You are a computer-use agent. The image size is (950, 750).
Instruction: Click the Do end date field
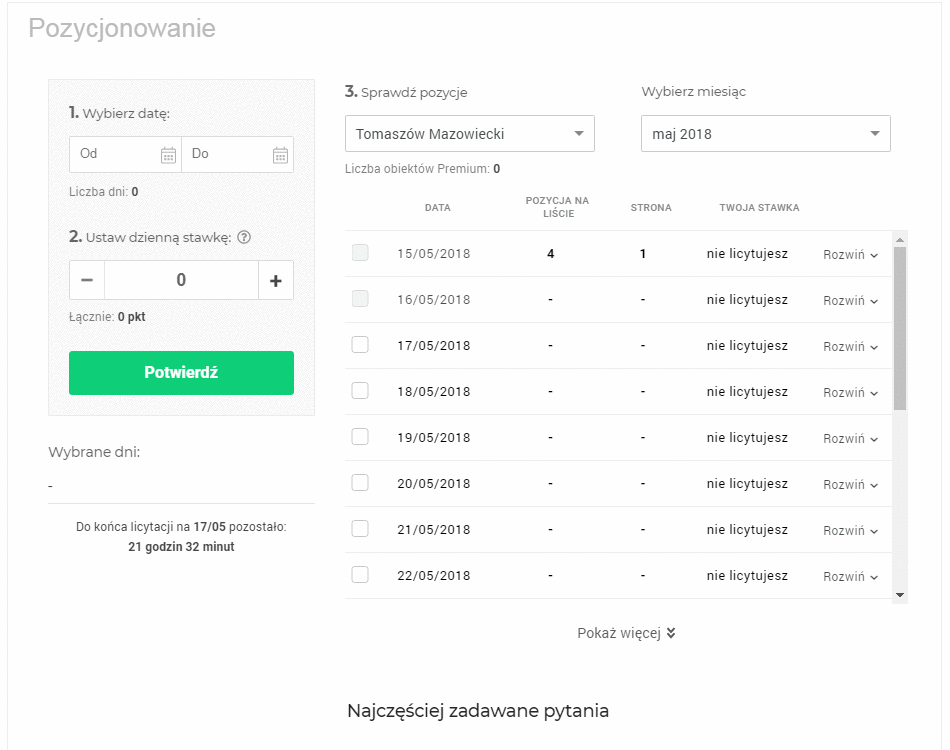tap(238, 154)
